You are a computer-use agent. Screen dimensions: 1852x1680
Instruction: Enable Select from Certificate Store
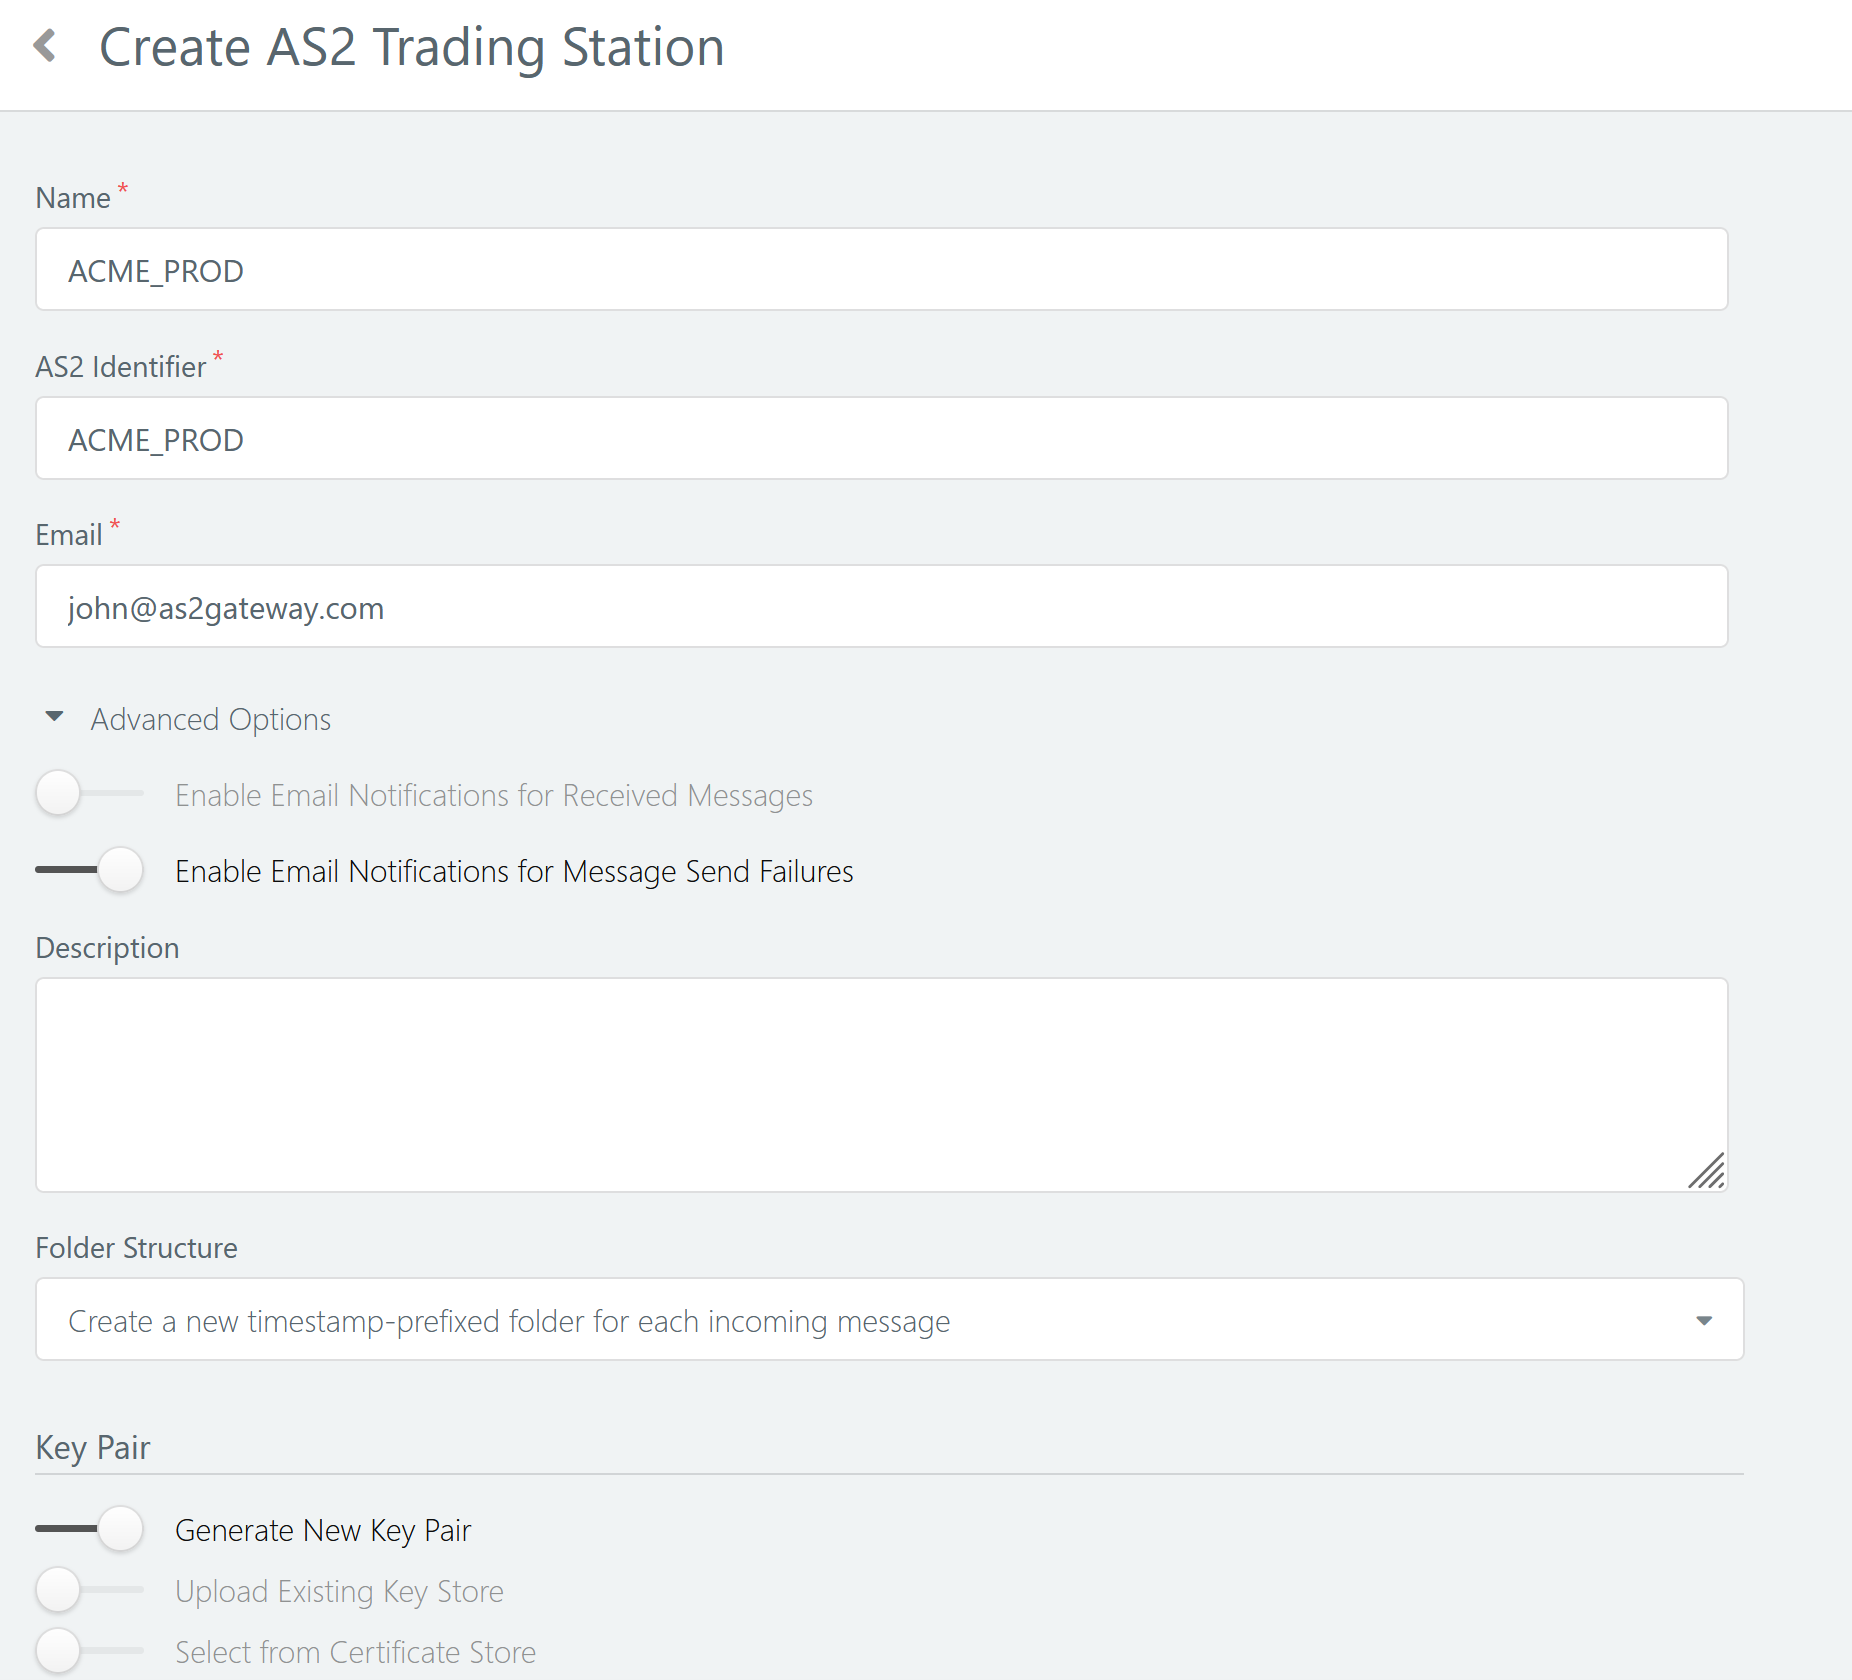[x=89, y=1650]
